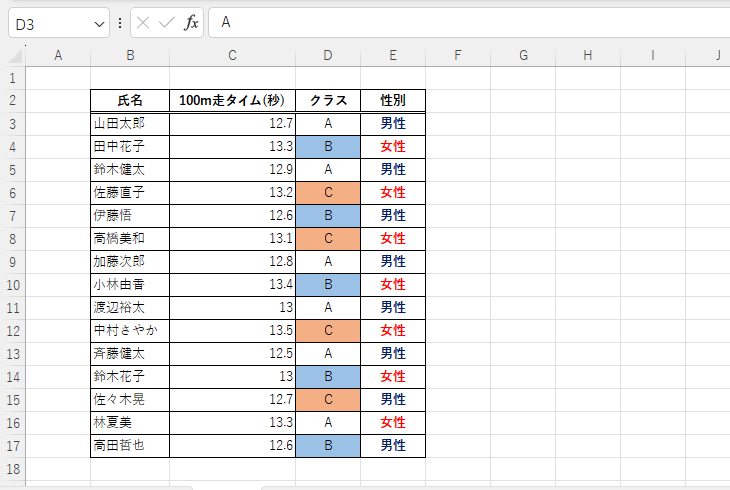Click the Cancel X icon in formula bar
The image size is (730, 490).
click(143, 22)
